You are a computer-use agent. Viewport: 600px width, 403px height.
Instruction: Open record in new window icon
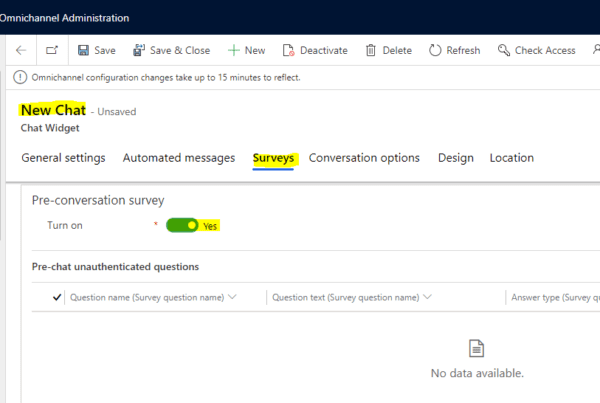tap(52, 50)
